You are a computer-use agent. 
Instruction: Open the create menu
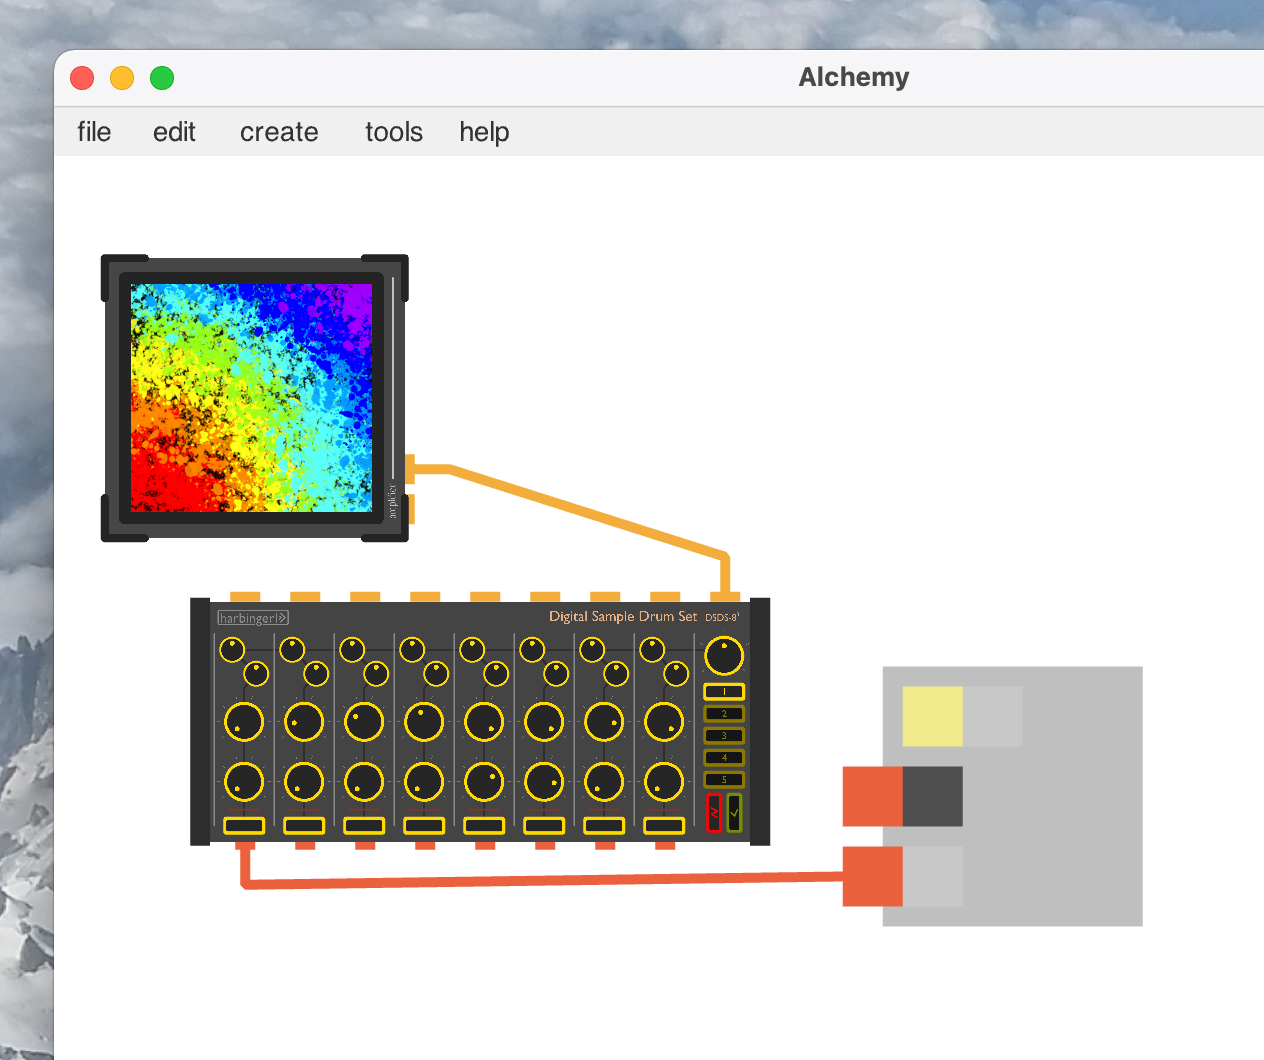279,132
